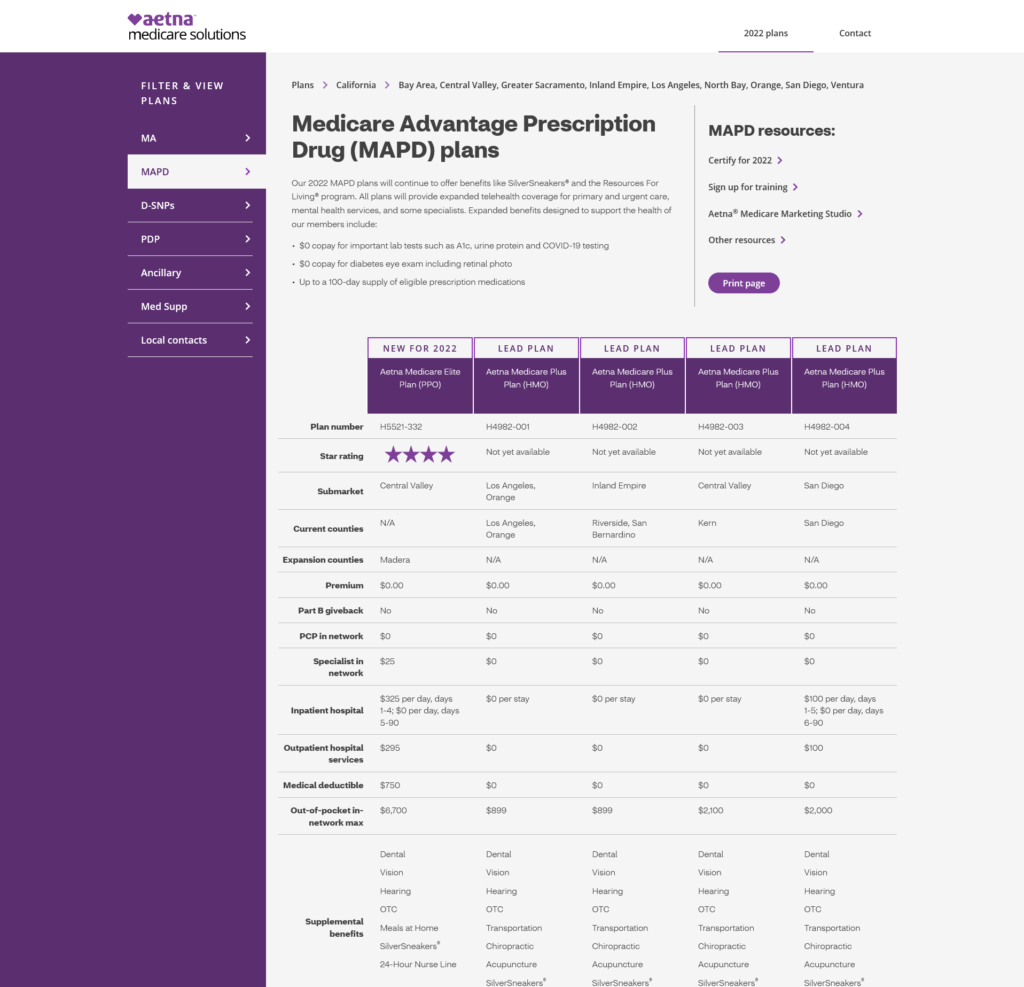The width and height of the screenshot is (1024, 987).
Task: Click the Madera expansion county cell
Action: pos(395,560)
